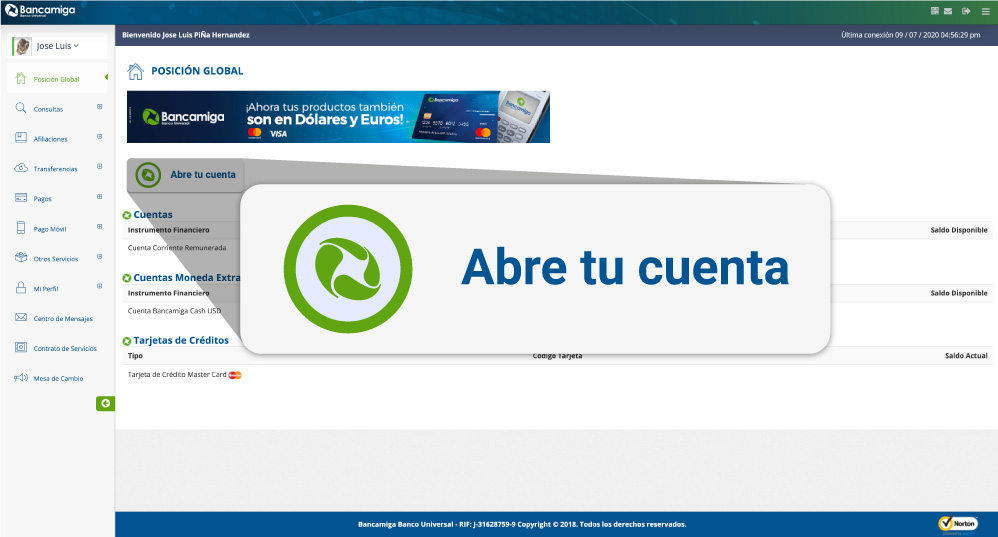Click the Norton secured badge
998x537 pixels.
[958, 524]
